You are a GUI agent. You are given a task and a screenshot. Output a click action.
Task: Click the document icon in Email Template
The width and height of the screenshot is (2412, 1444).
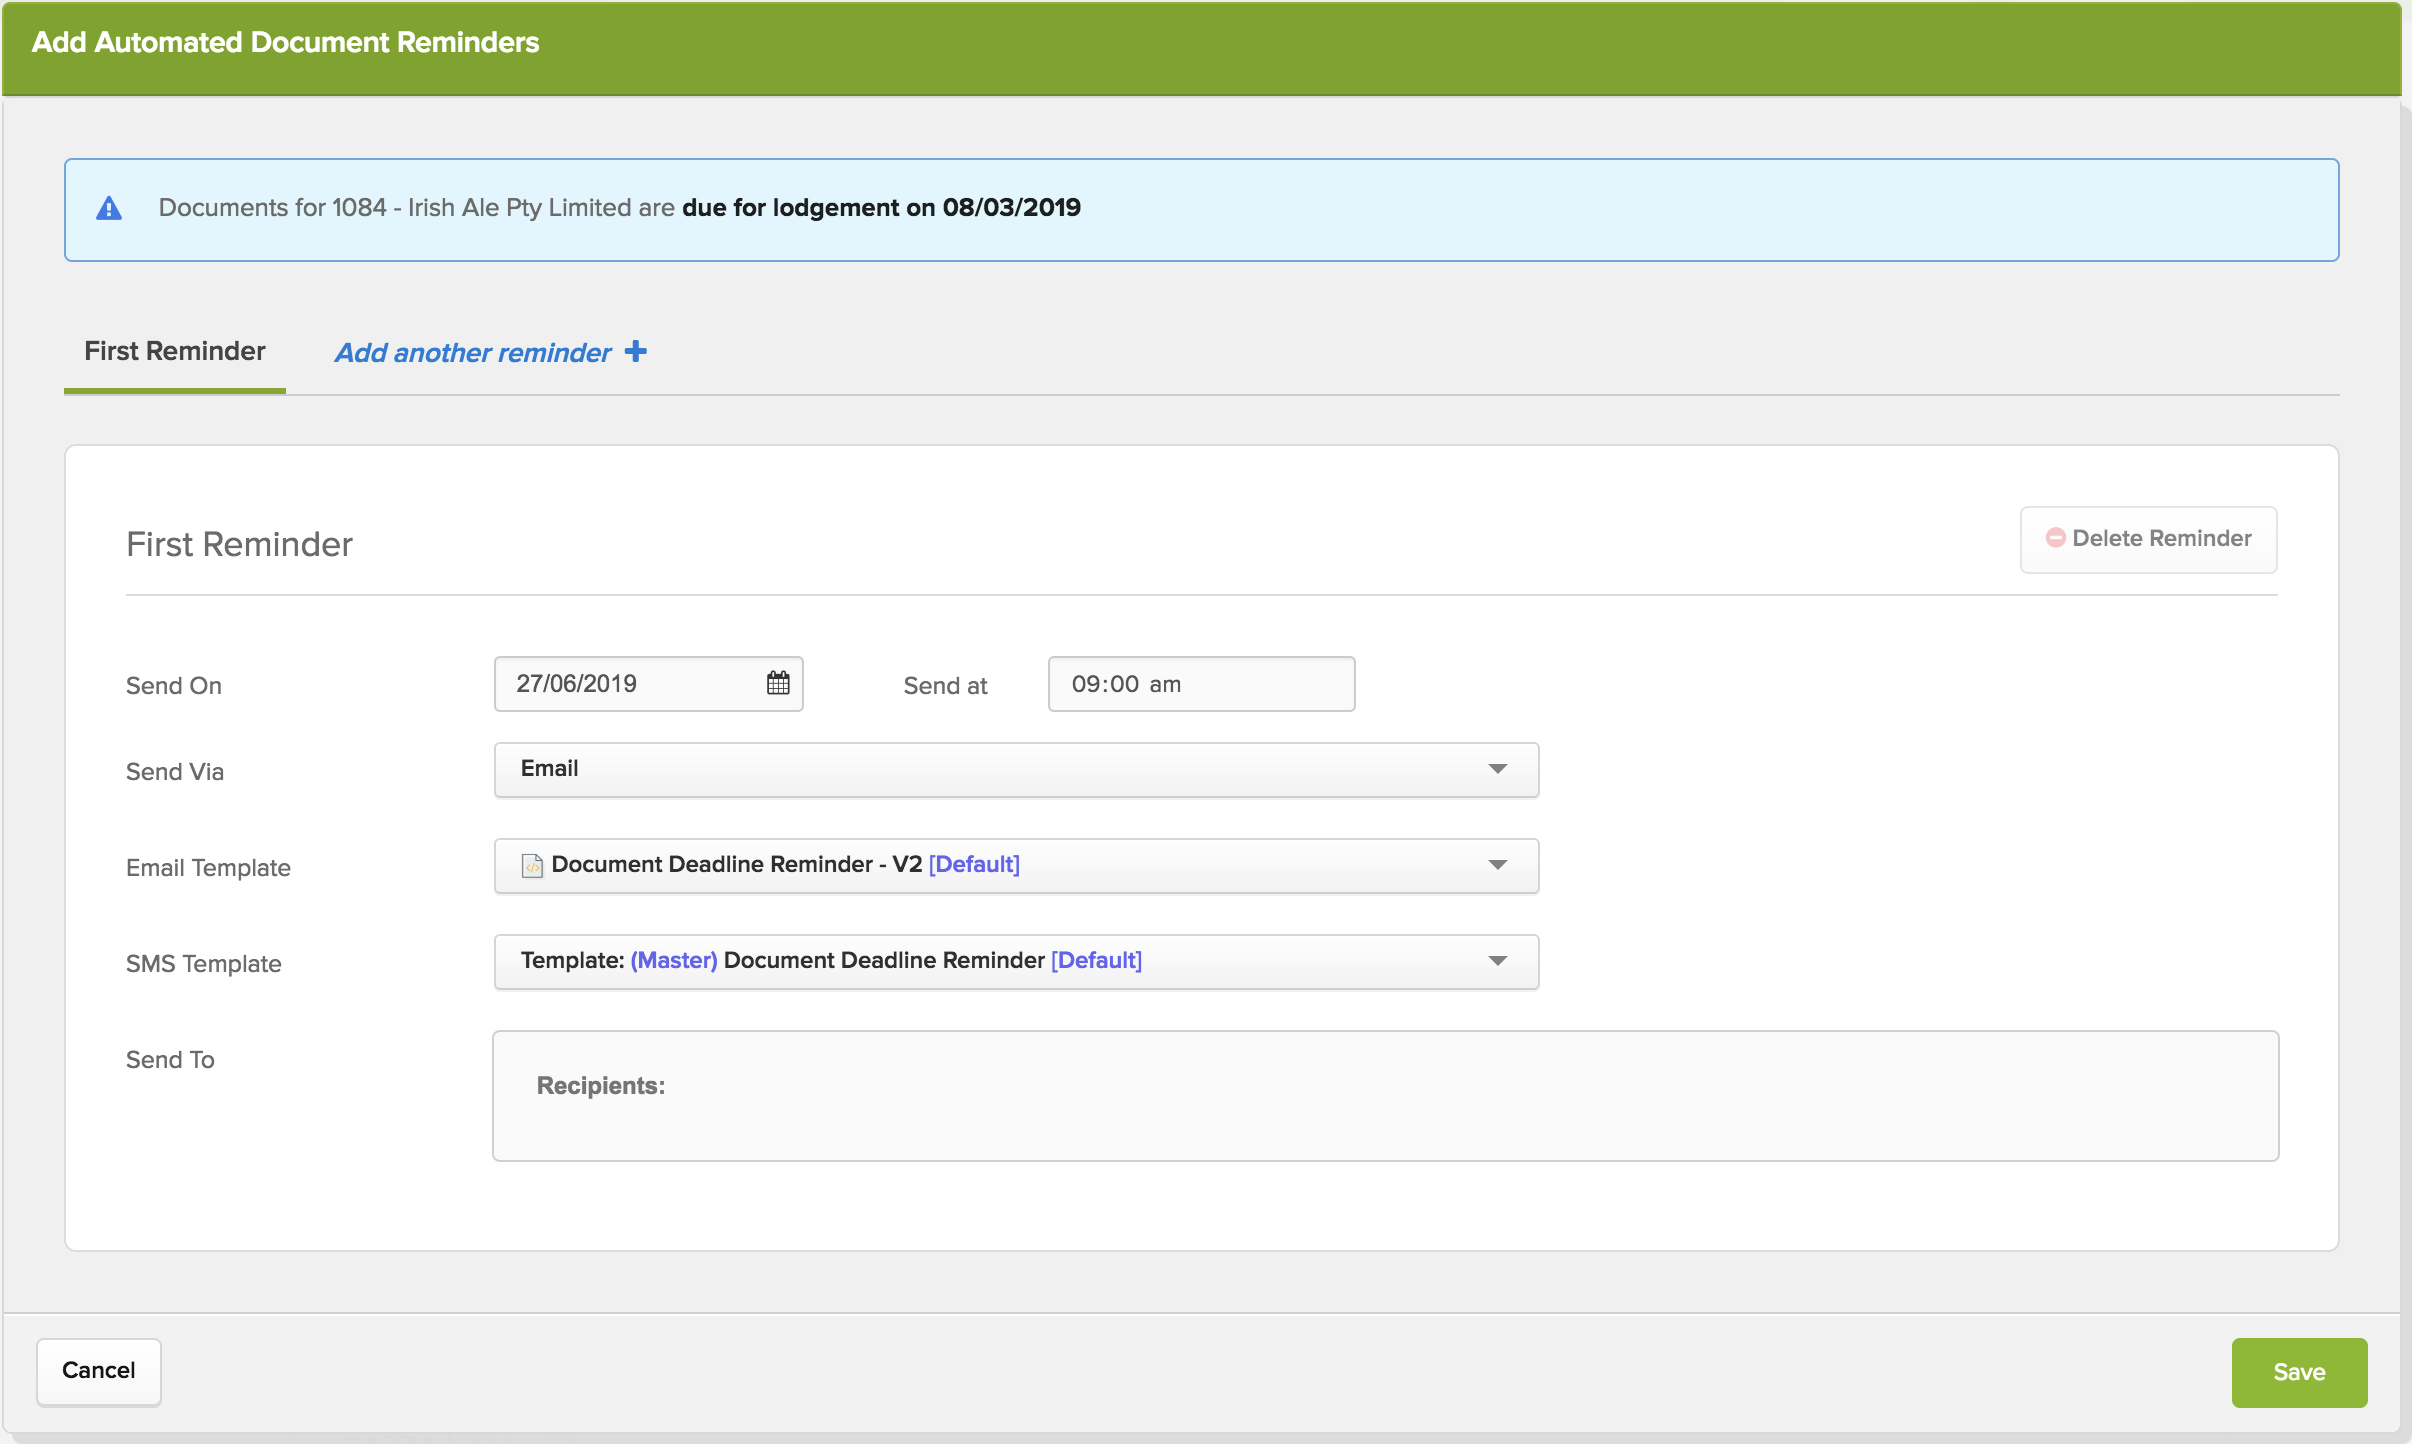coord(532,865)
